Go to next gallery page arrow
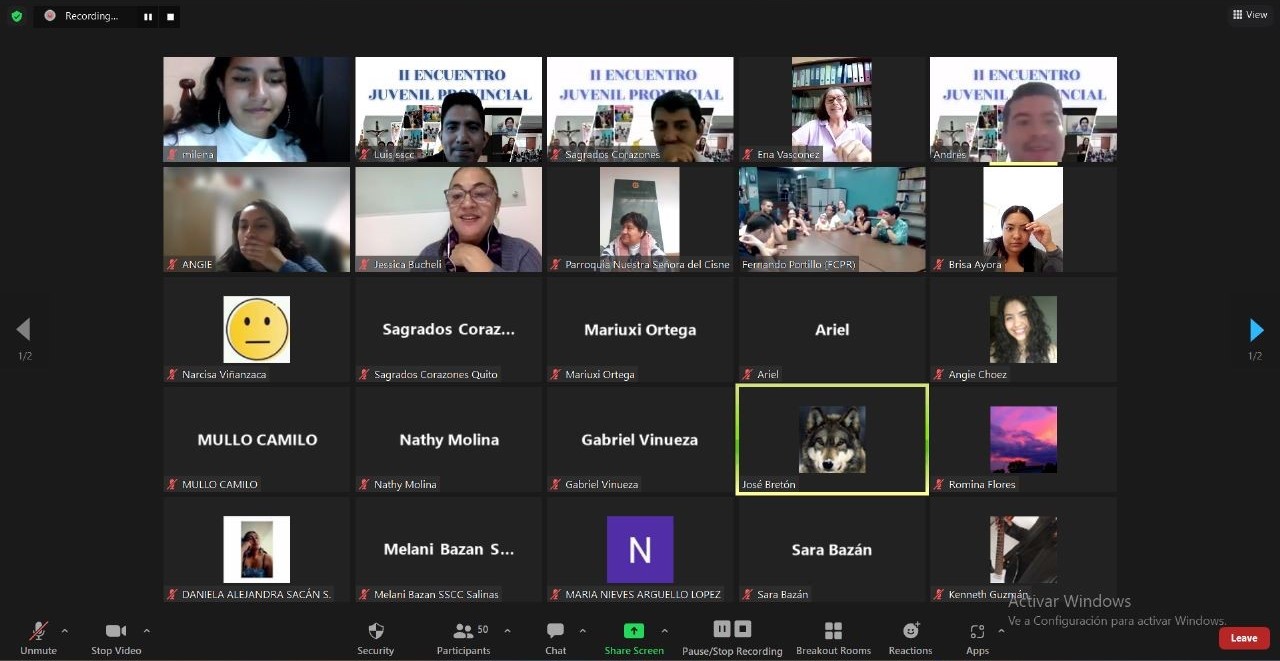Viewport: 1280px width, 661px height. (1256, 330)
